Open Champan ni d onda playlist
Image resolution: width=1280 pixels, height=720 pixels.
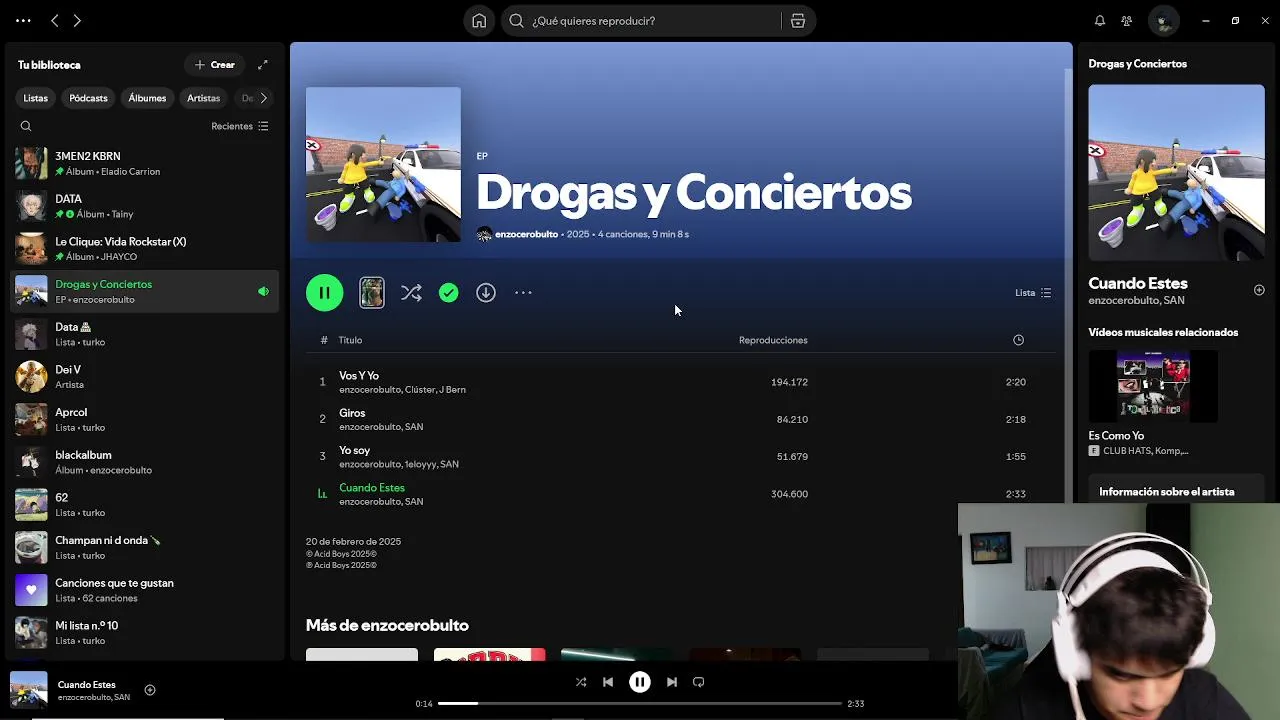[145, 547]
